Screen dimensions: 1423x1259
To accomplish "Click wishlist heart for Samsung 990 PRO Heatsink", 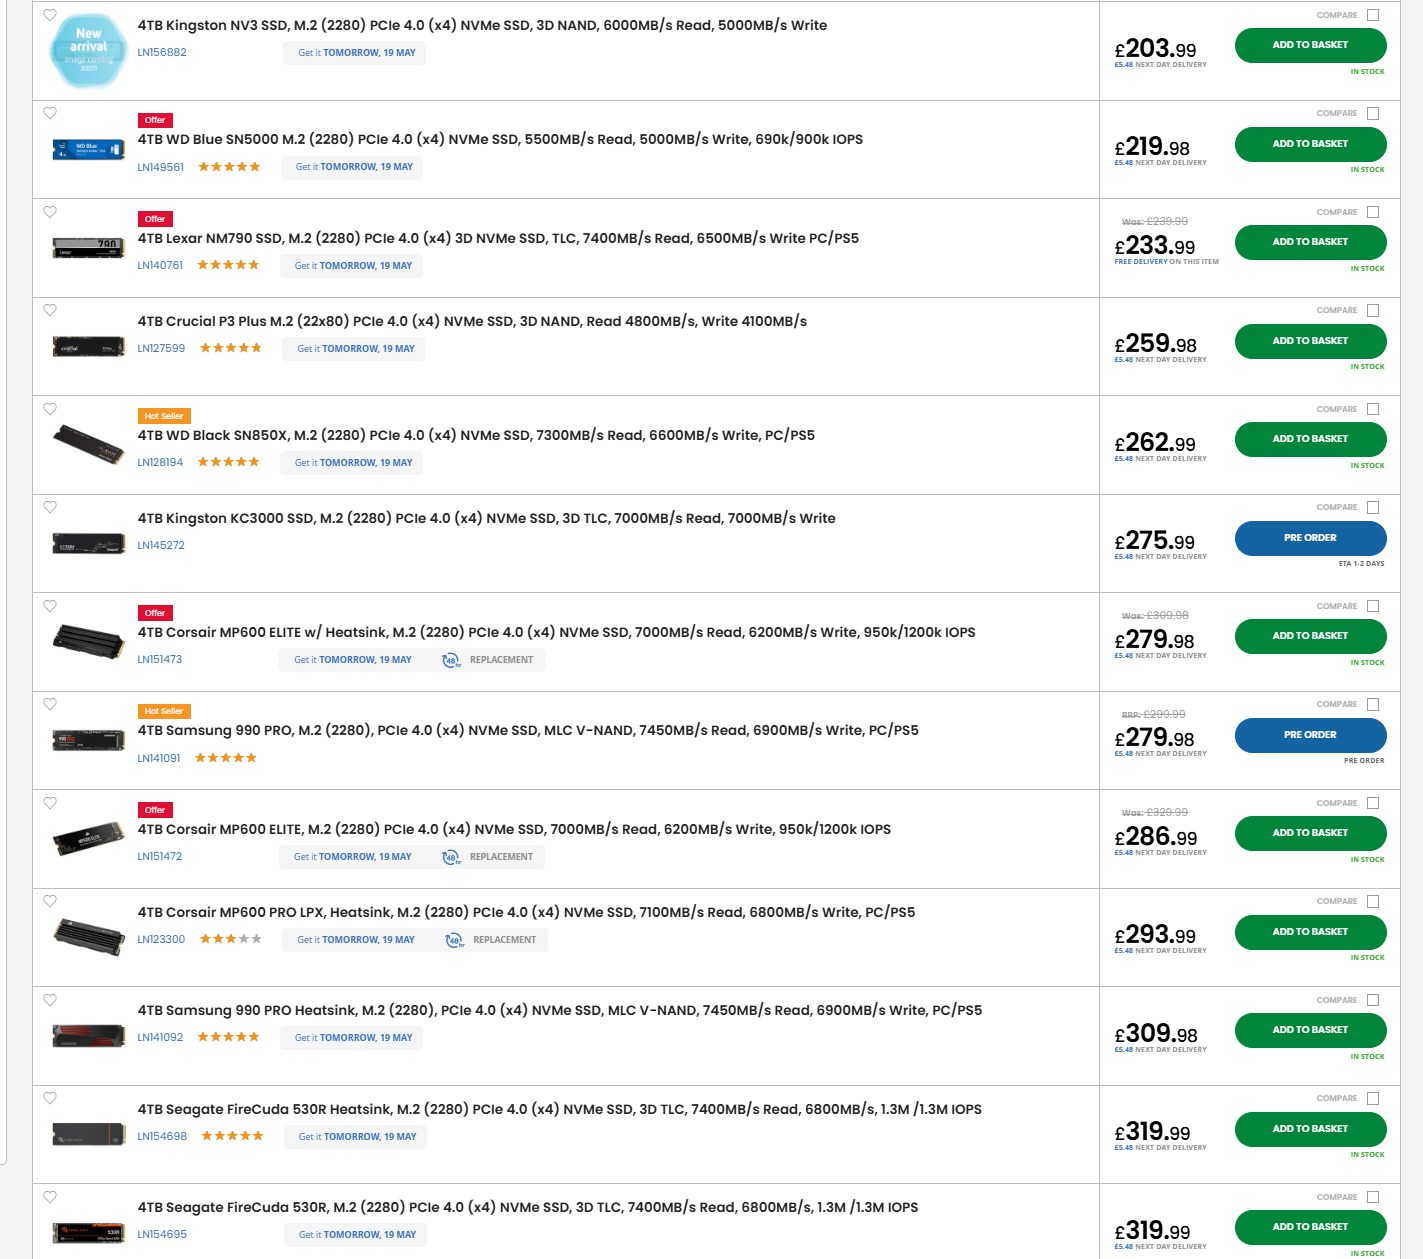I will pos(50,1000).
